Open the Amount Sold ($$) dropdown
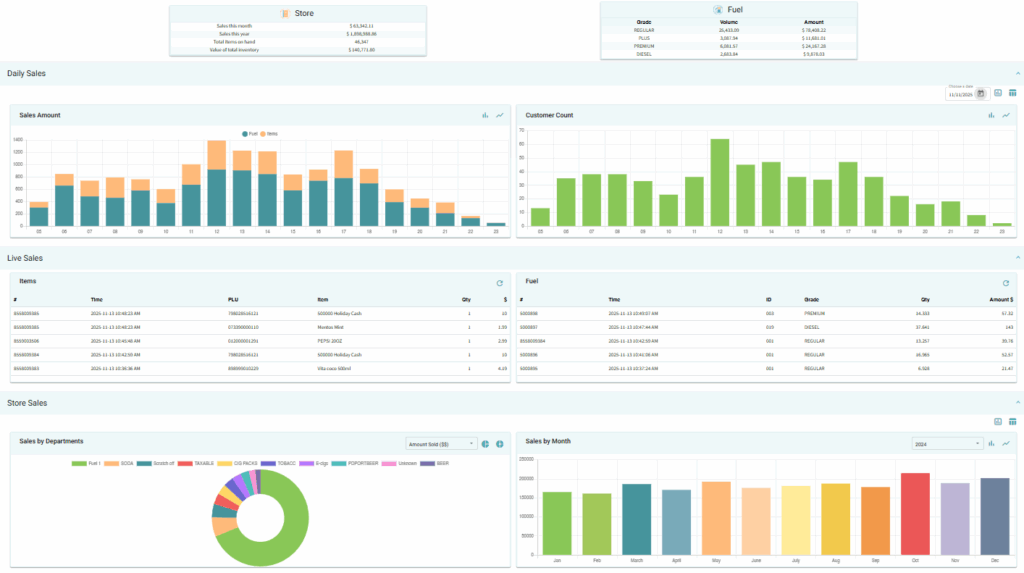Image resolution: width=1024 pixels, height=573 pixels. click(440, 443)
